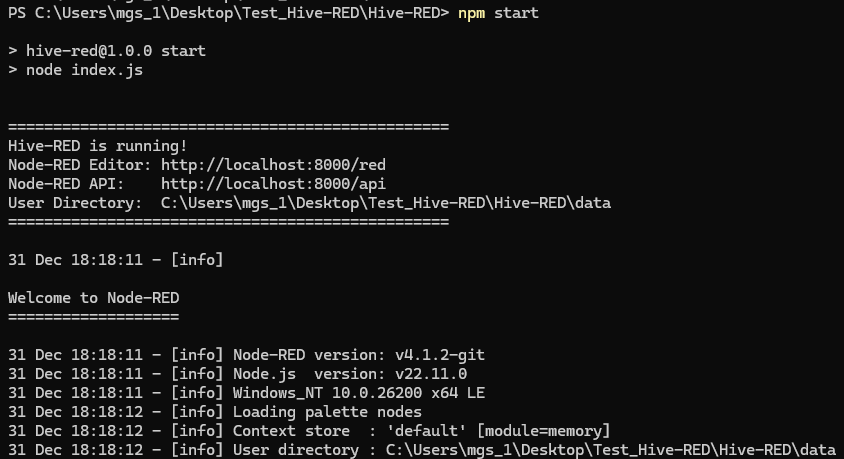844x459 pixels.
Task: Click the Node-RED version 'v4.1.2-git' text
Action: pyautogui.click(x=439, y=355)
